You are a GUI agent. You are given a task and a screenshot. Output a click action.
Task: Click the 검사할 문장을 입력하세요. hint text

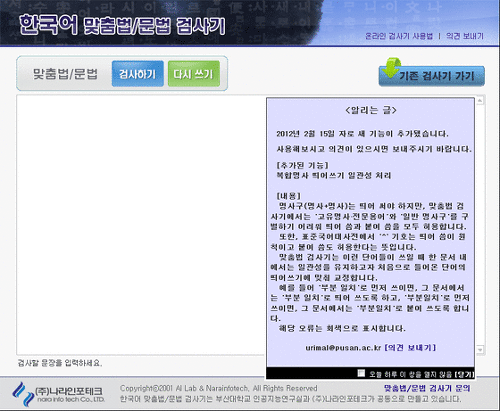click(x=60, y=363)
